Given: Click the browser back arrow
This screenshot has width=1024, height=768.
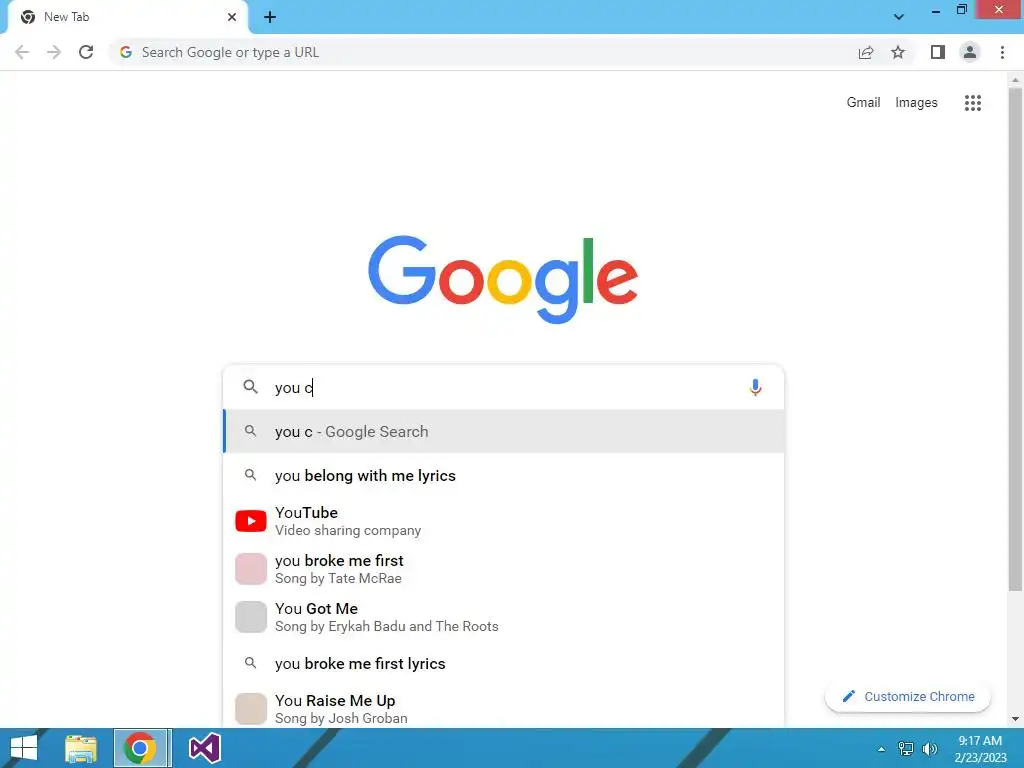Looking at the screenshot, I should tap(22, 52).
